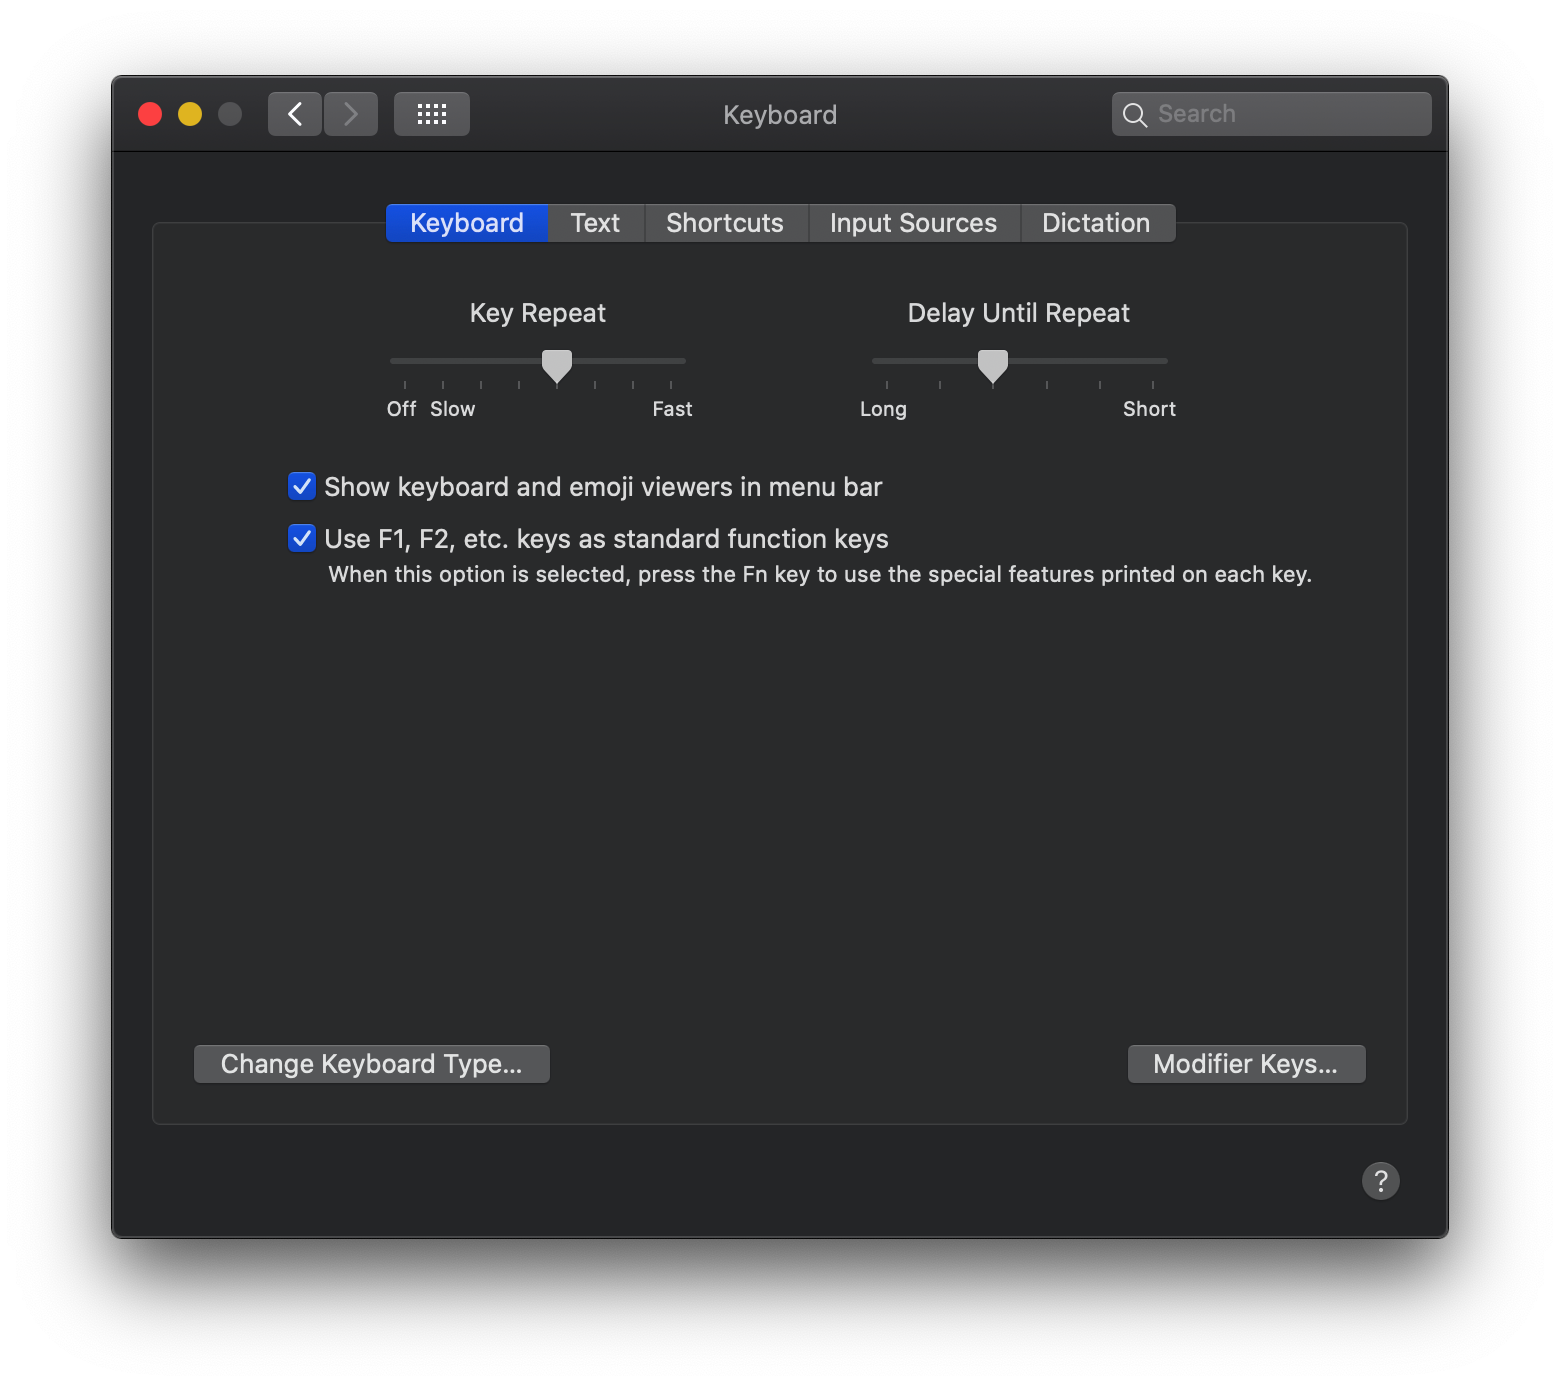Toggle Use F1, F2 as standard function keys

click(302, 538)
